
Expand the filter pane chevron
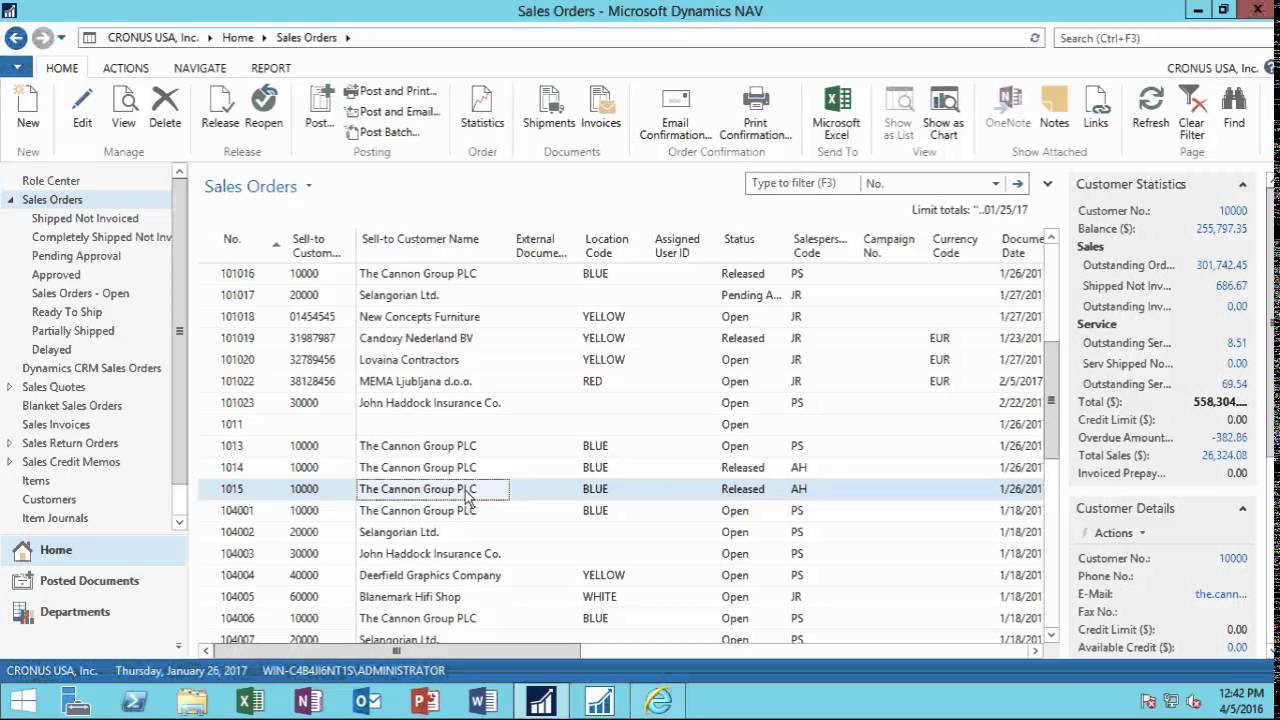click(1047, 184)
